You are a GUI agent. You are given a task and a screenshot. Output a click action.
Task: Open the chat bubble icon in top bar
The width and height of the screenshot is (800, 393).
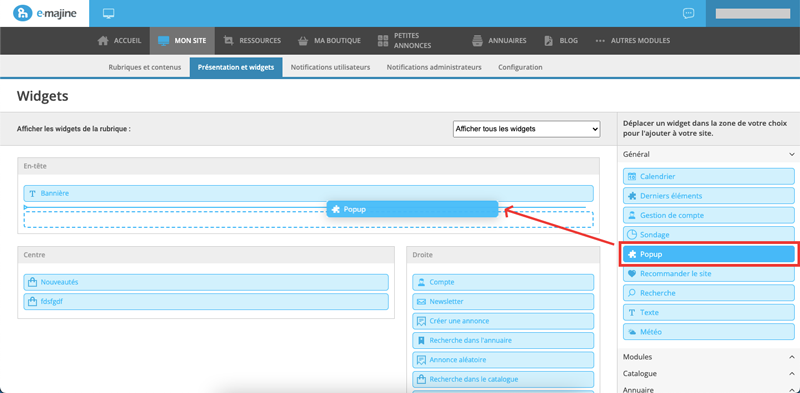pyautogui.click(x=688, y=13)
